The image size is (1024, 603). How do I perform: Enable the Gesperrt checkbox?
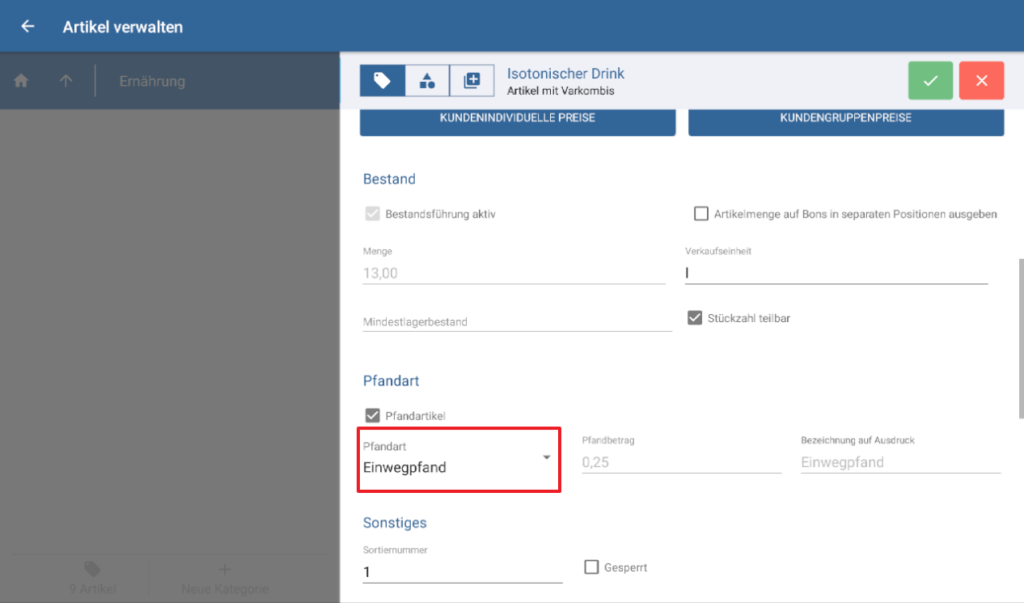point(591,567)
